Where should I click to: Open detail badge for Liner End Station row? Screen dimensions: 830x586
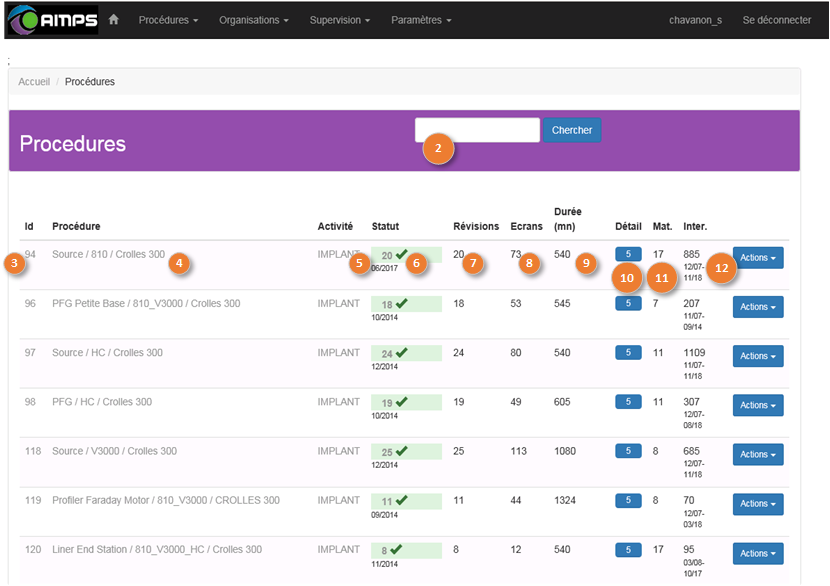(628, 549)
